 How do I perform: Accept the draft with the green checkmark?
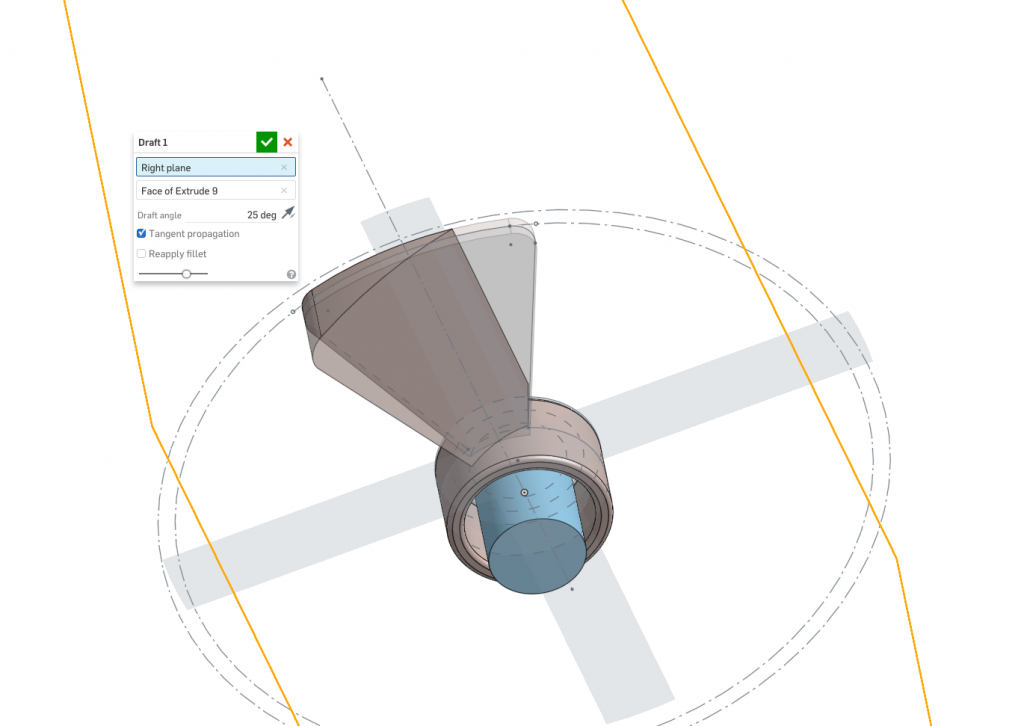pos(266,142)
